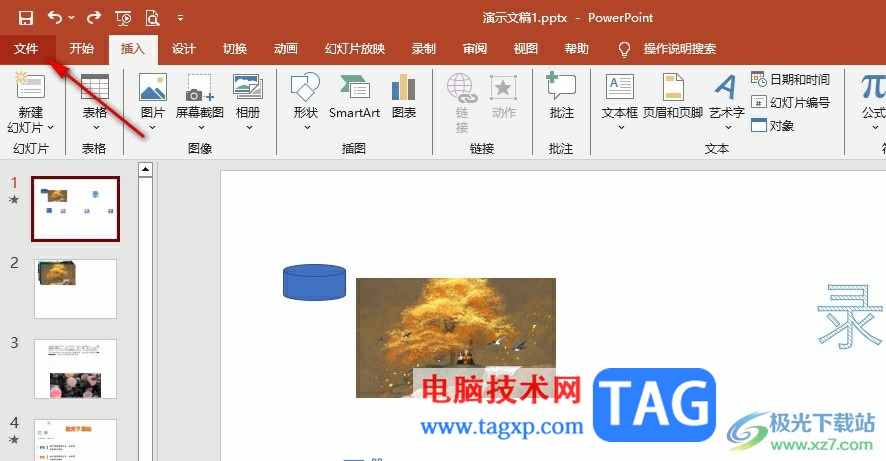Screen dimensions: 886x461
Task: Click the animation star under slide 1 number
Action: pyautogui.click(x=14, y=199)
